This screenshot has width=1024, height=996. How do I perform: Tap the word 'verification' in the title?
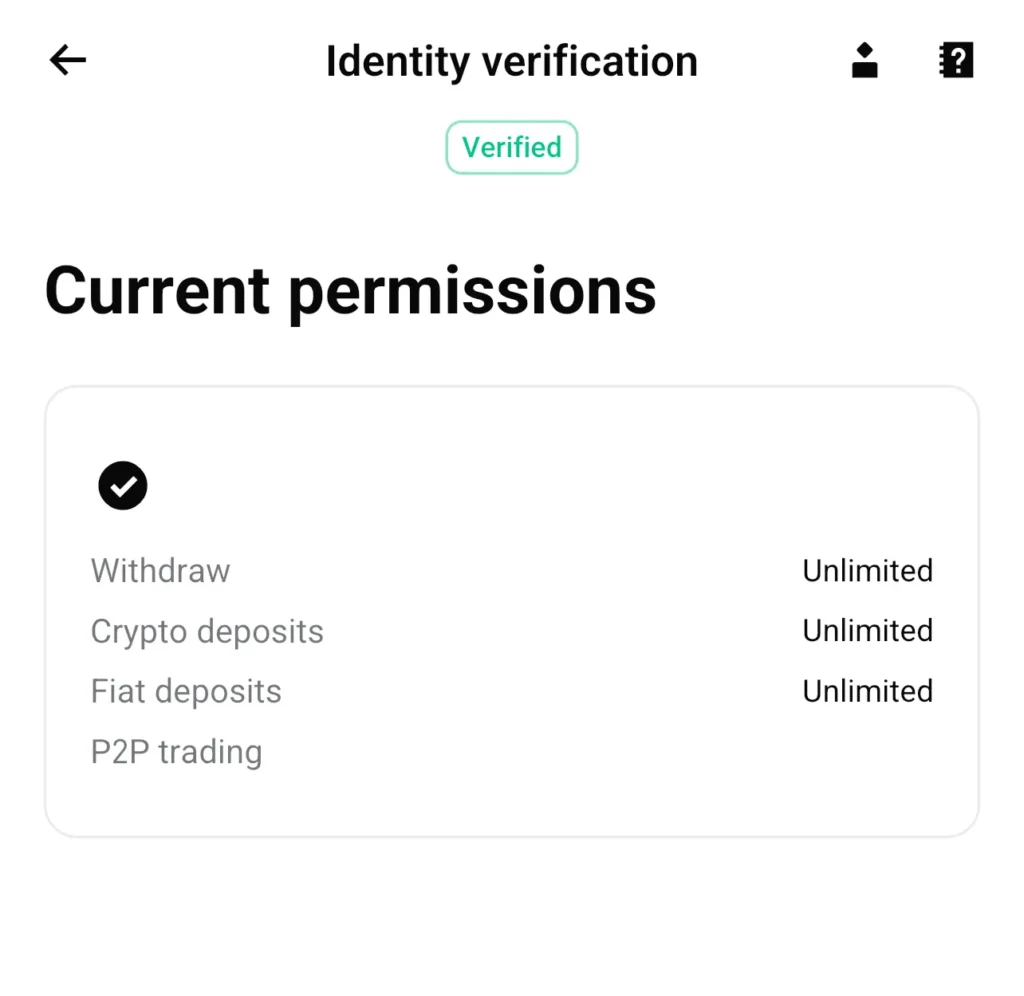[x=590, y=62]
